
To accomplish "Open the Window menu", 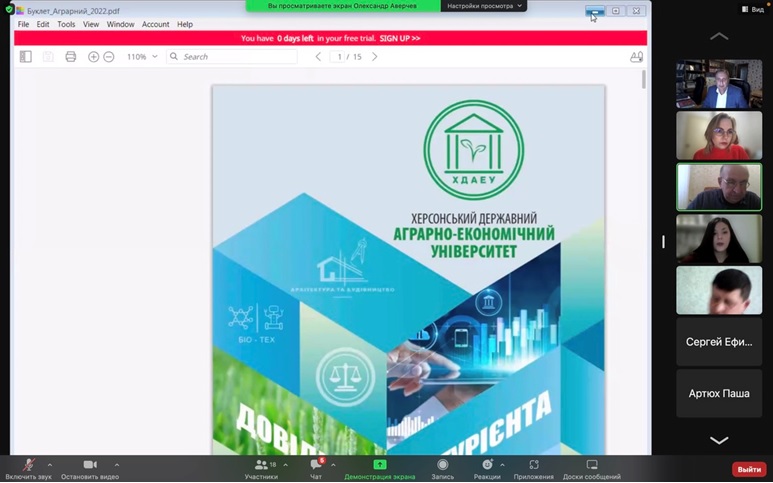I will coord(120,24).
